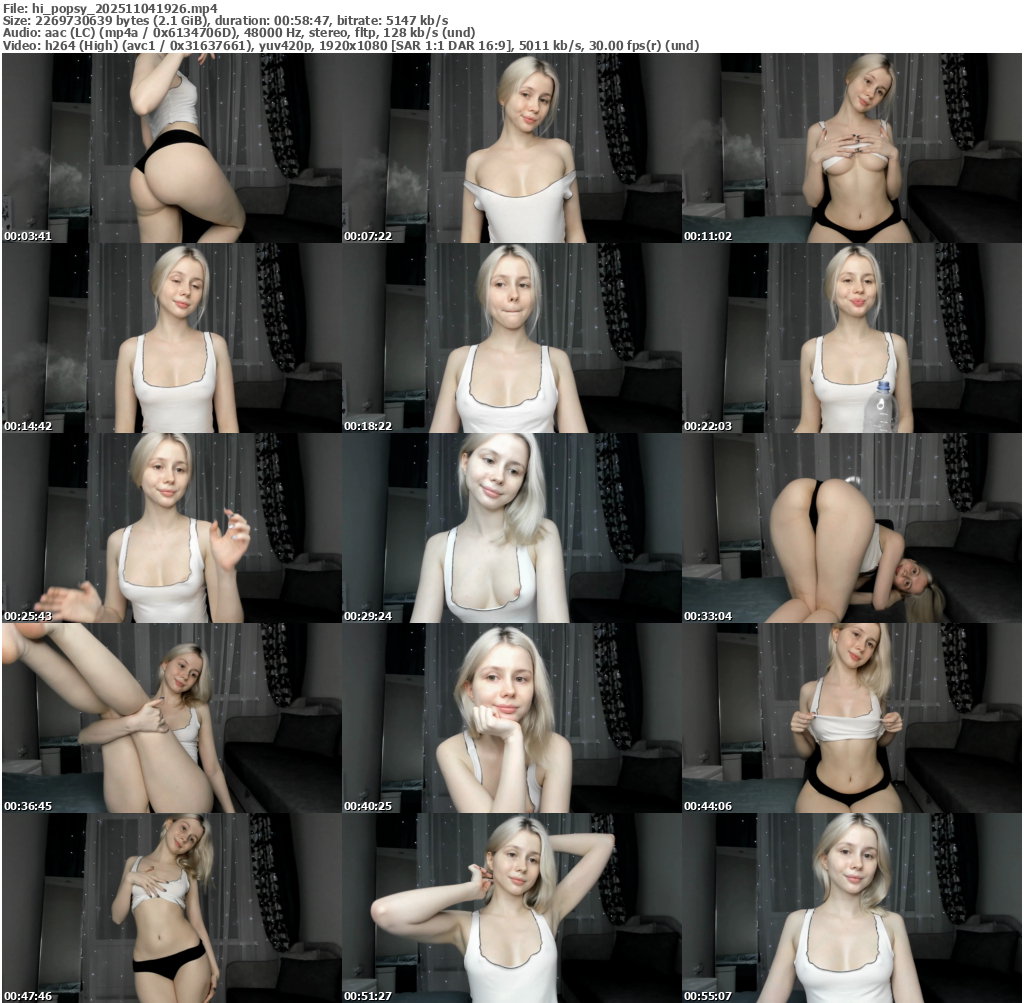
Task: Choose the 00:18:22 thumbnail
Action: [511, 338]
